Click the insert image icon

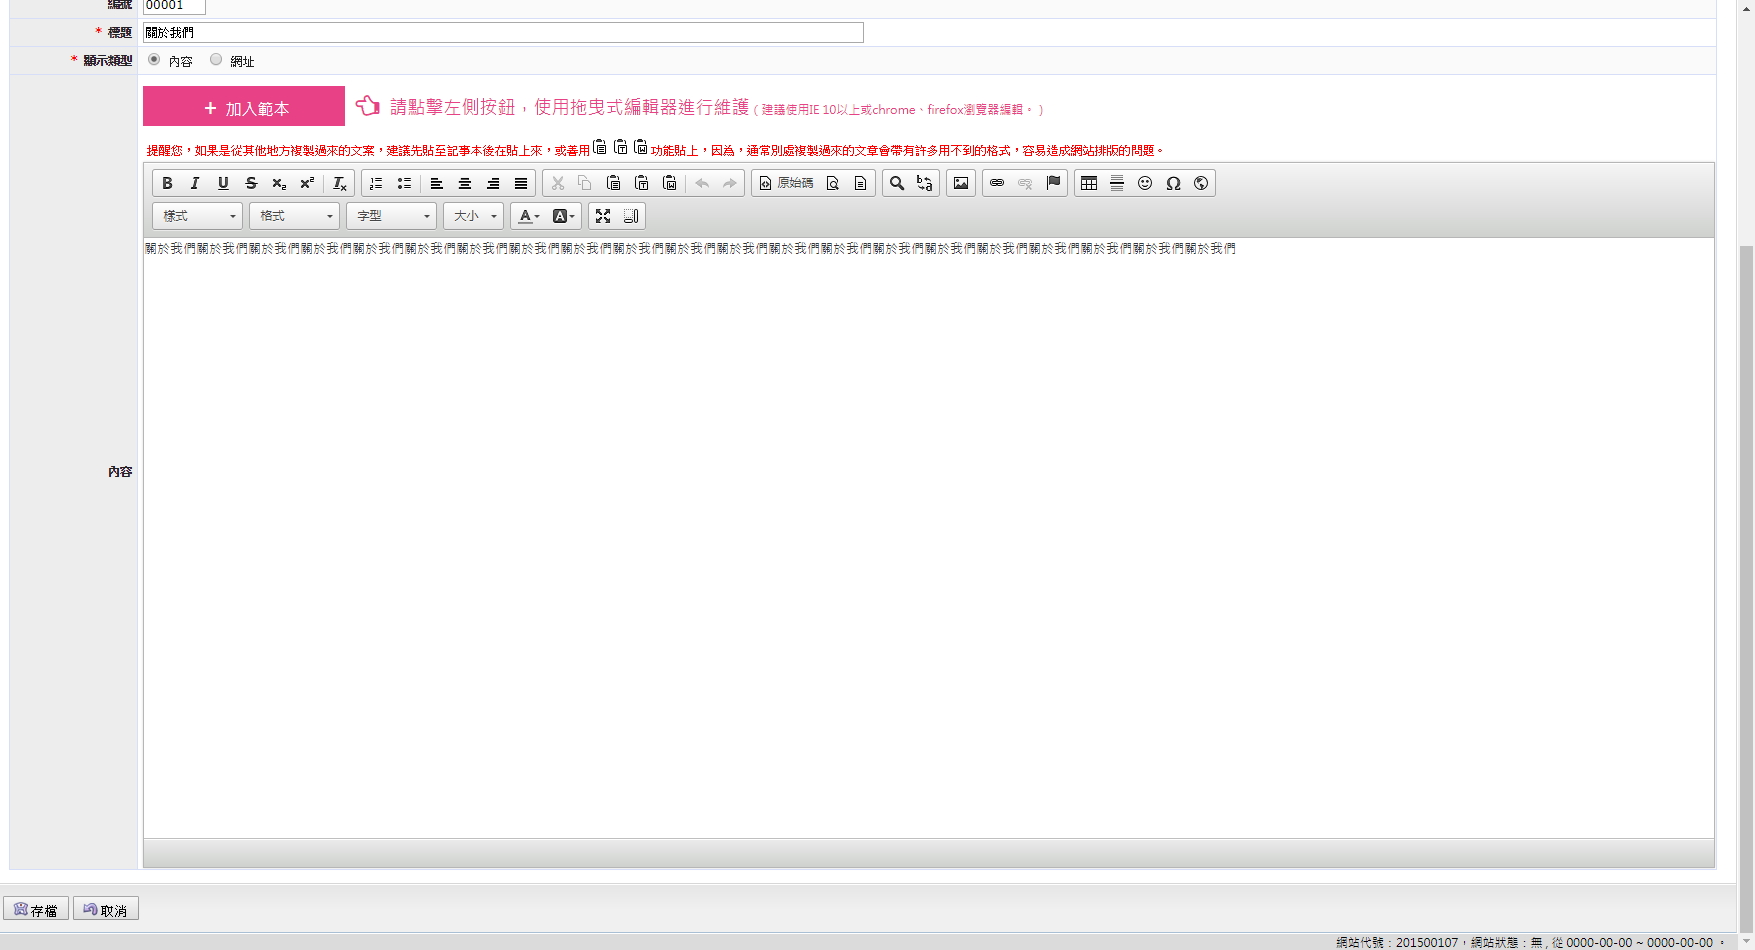pos(961,183)
